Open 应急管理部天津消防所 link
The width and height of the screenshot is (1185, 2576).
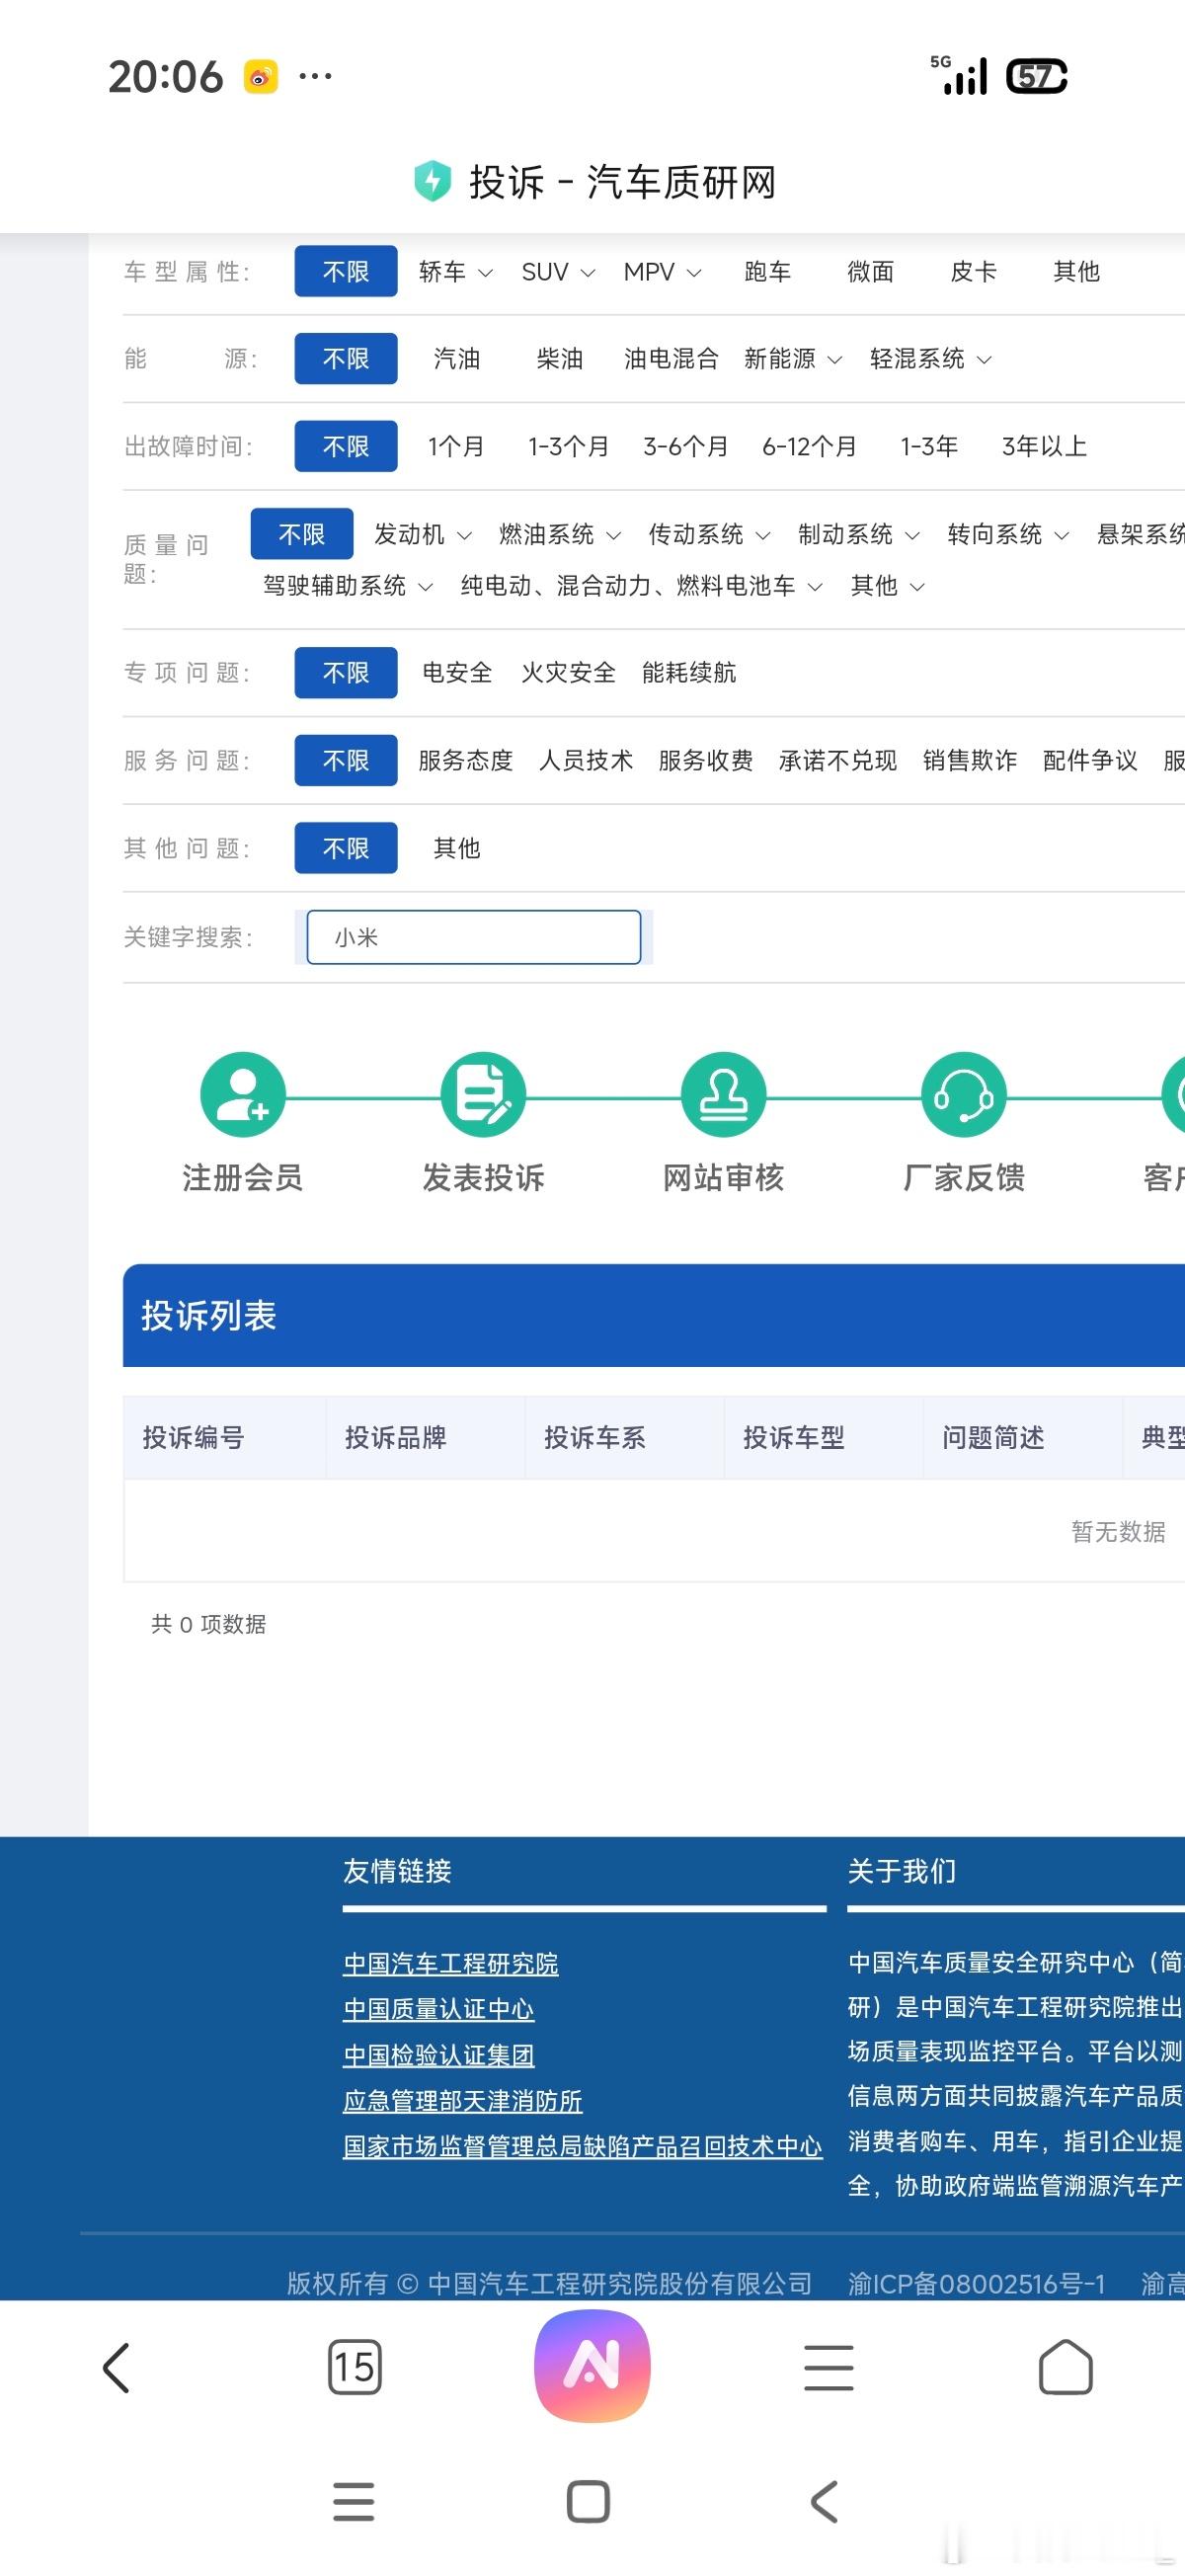[462, 2101]
